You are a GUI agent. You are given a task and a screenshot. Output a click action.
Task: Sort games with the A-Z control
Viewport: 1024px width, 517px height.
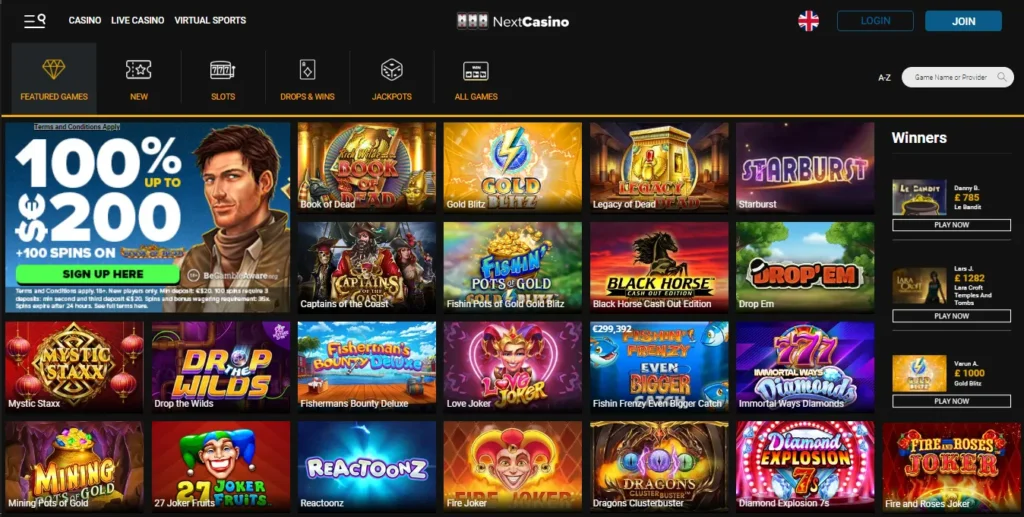click(x=884, y=78)
